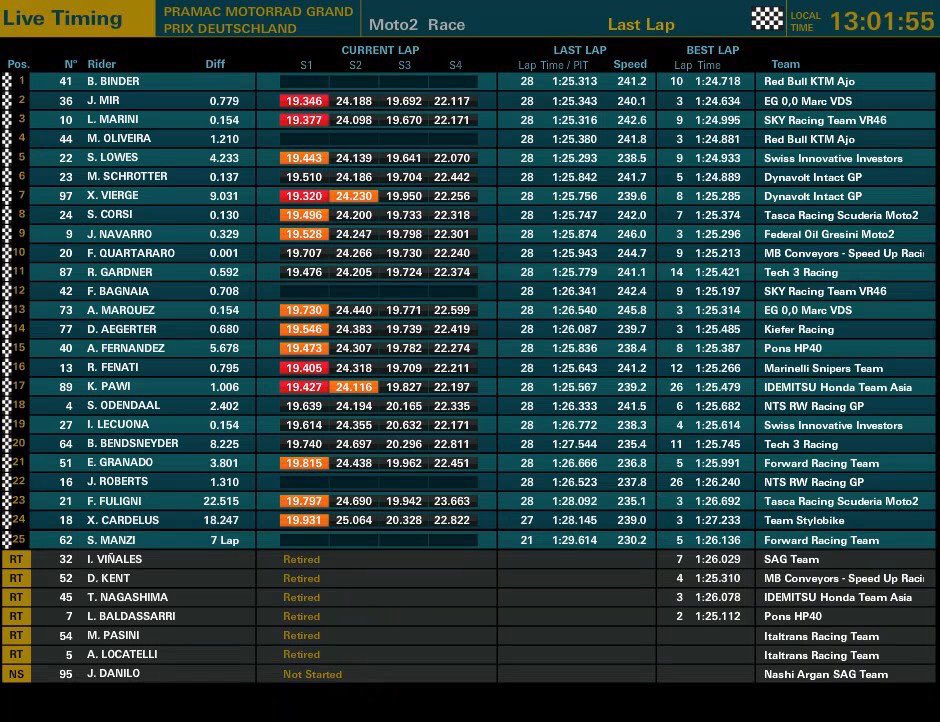
Task: Click the Diff column header
Action: click(215, 64)
